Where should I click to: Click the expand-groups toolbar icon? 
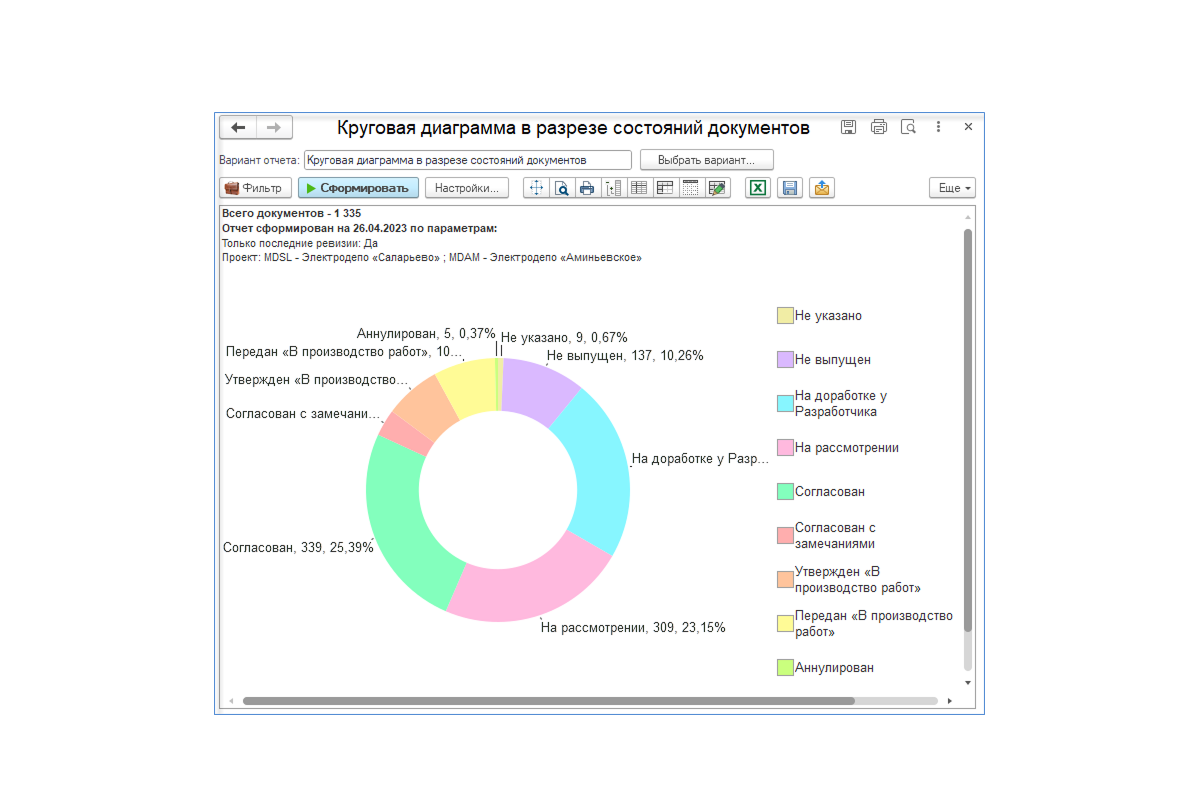[613, 188]
